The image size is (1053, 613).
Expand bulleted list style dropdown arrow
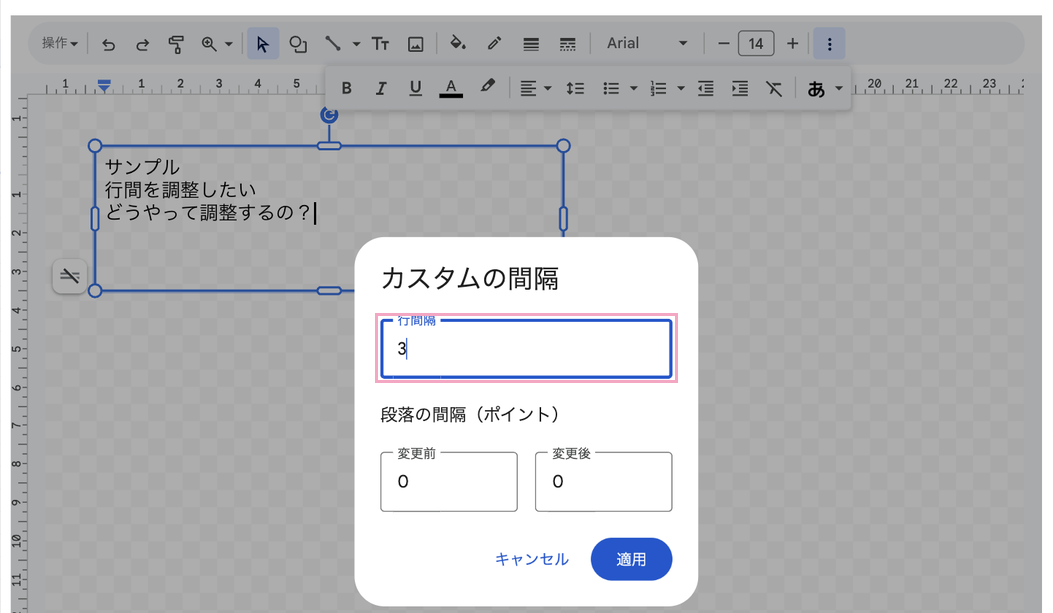(633, 89)
